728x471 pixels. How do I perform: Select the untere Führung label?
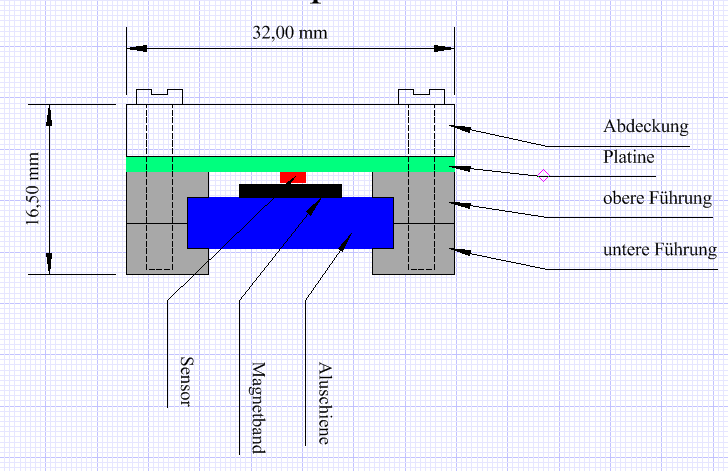pyautogui.click(x=660, y=250)
